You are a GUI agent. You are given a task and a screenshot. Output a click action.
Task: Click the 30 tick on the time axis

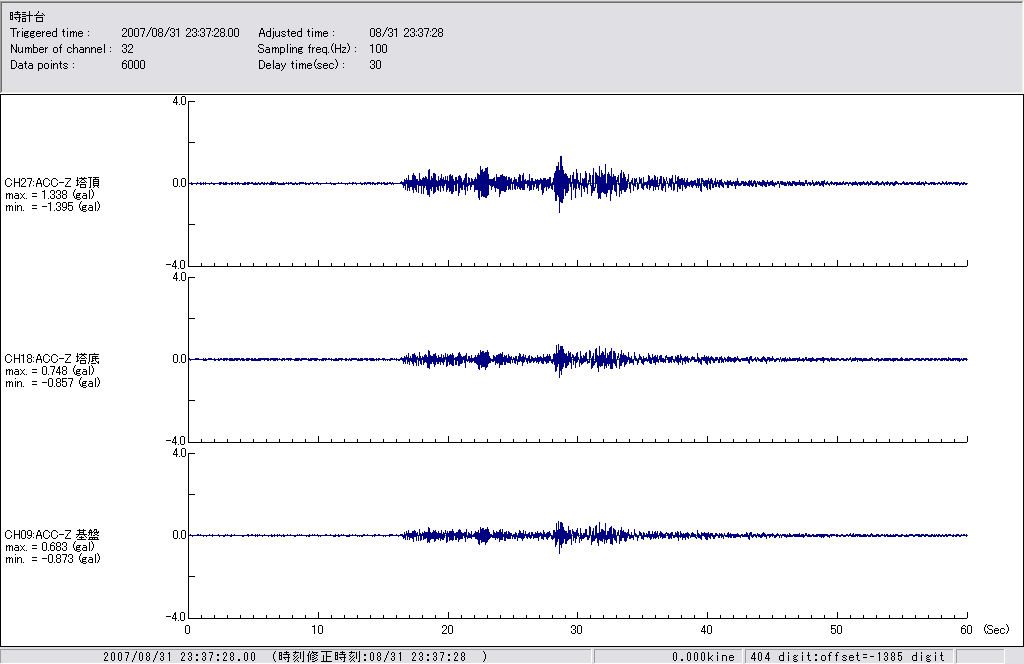click(577, 630)
